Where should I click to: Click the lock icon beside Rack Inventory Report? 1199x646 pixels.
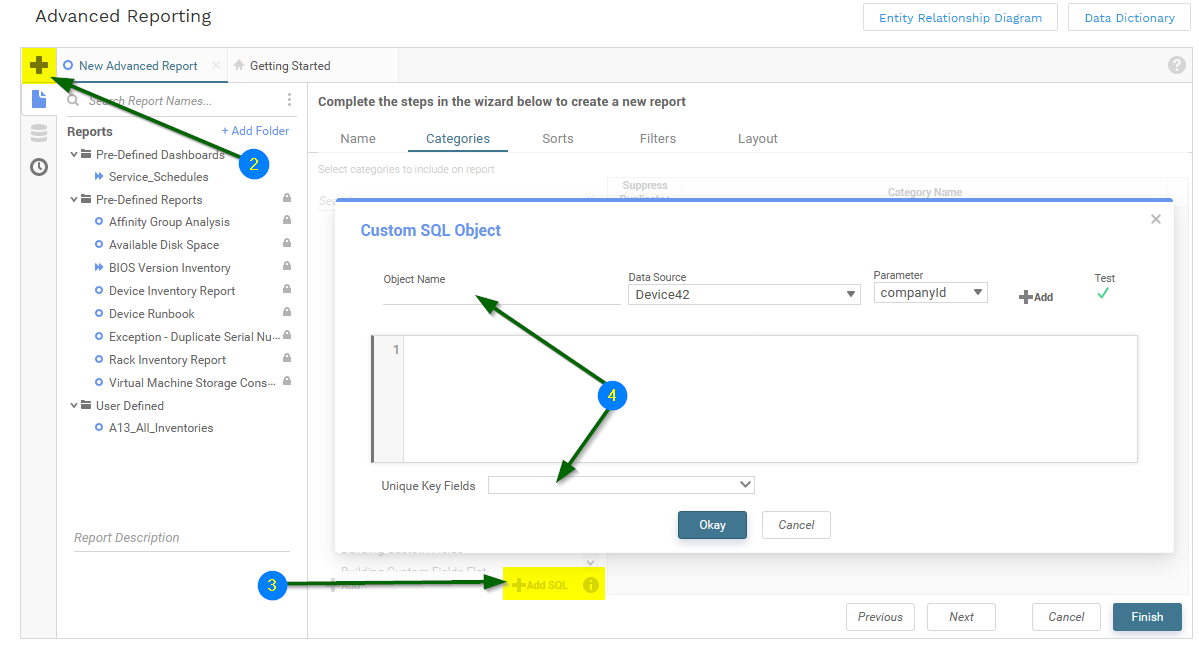(286, 359)
